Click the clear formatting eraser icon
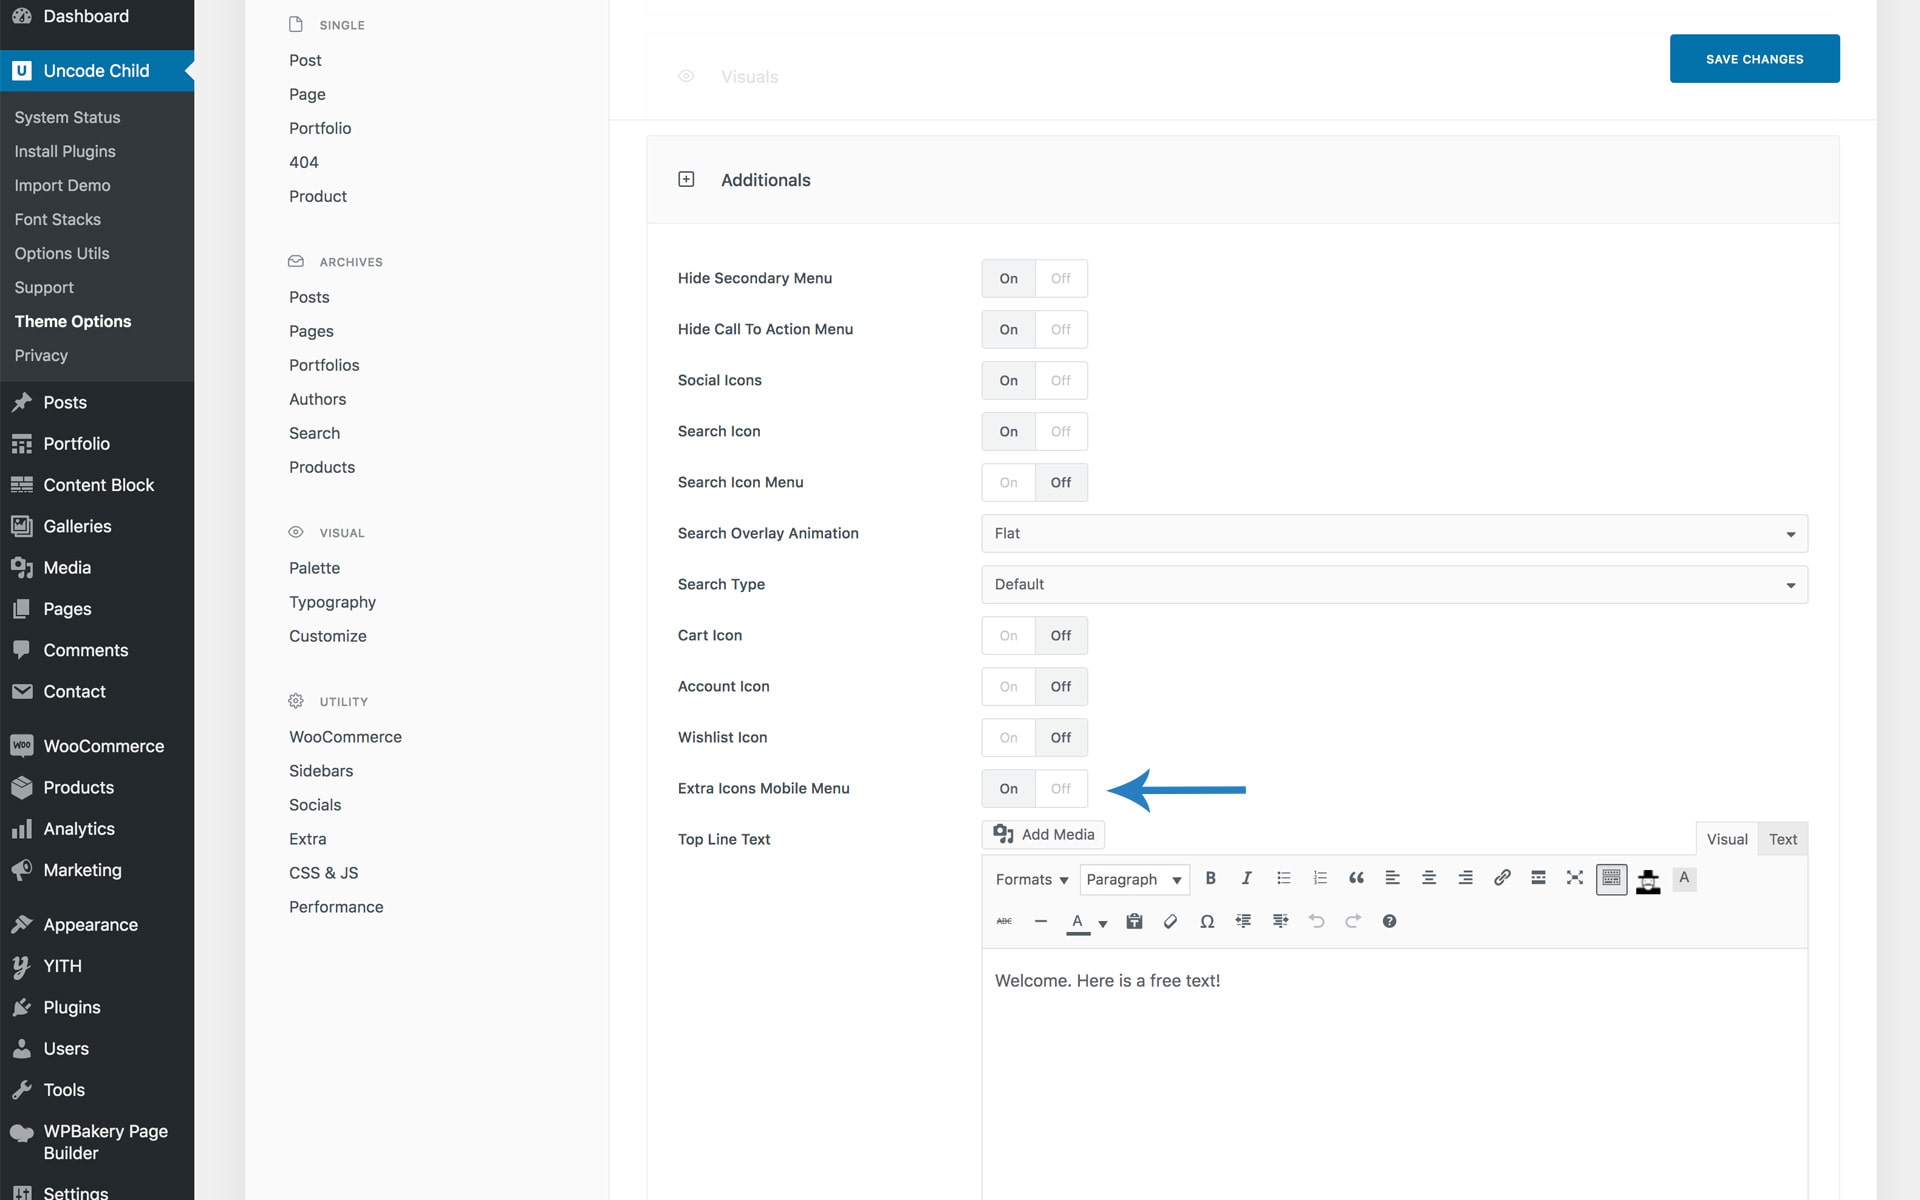 (x=1170, y=921)
